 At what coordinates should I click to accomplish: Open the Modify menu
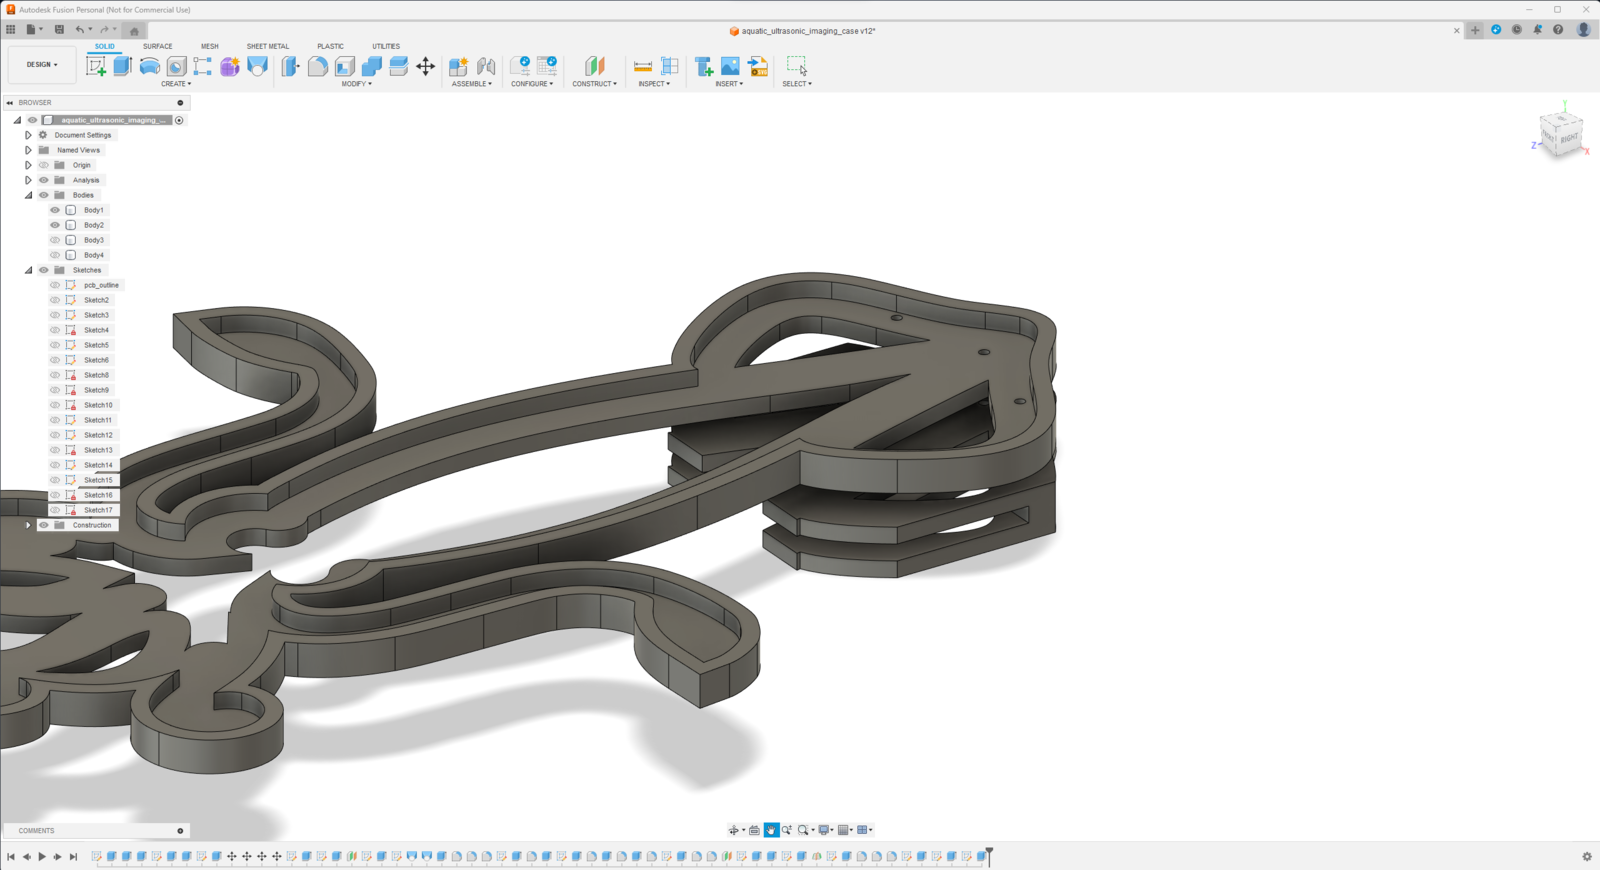[x=356, y=84]
